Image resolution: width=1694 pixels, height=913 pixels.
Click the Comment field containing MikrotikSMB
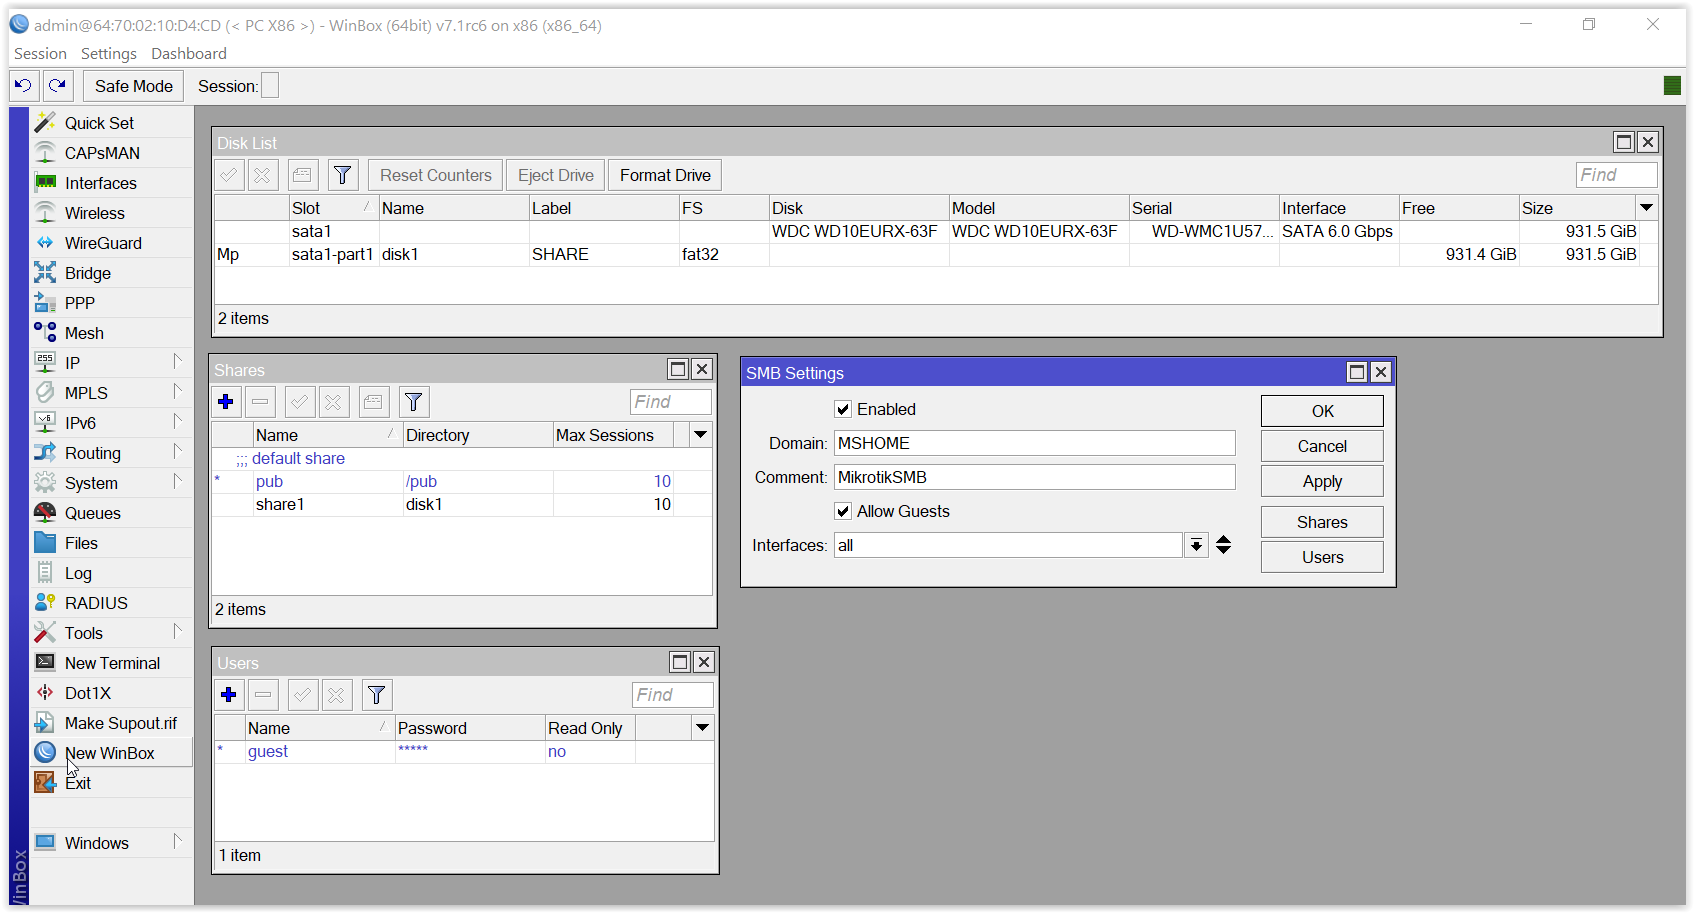coord(1035,477)
